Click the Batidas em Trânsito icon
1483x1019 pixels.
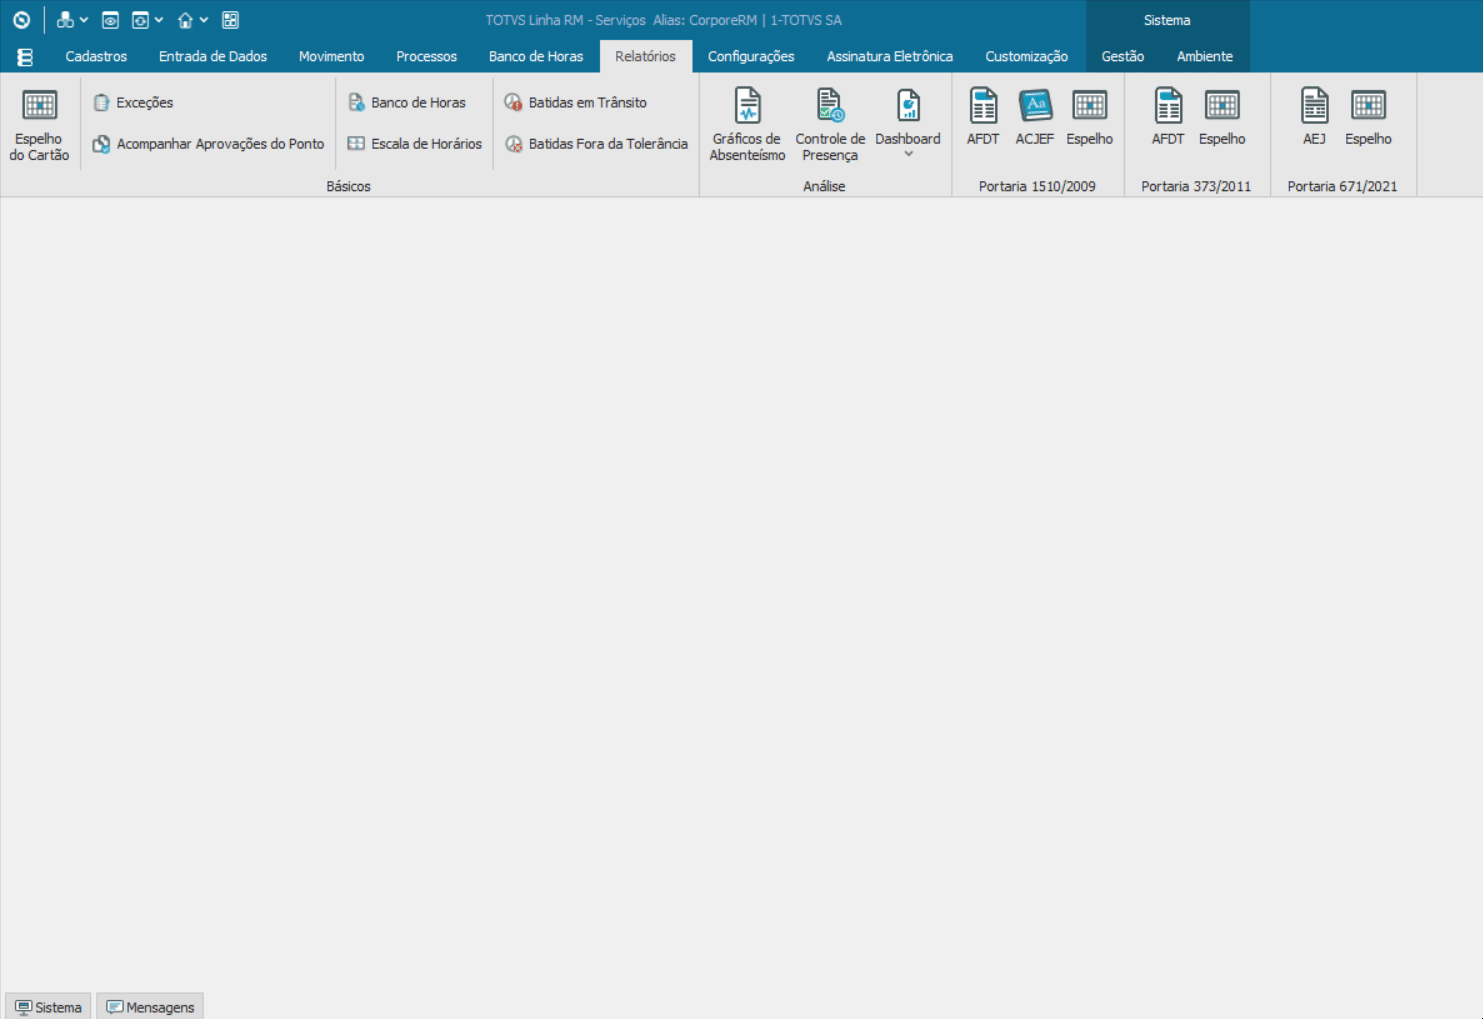click(x=513, y=103)
